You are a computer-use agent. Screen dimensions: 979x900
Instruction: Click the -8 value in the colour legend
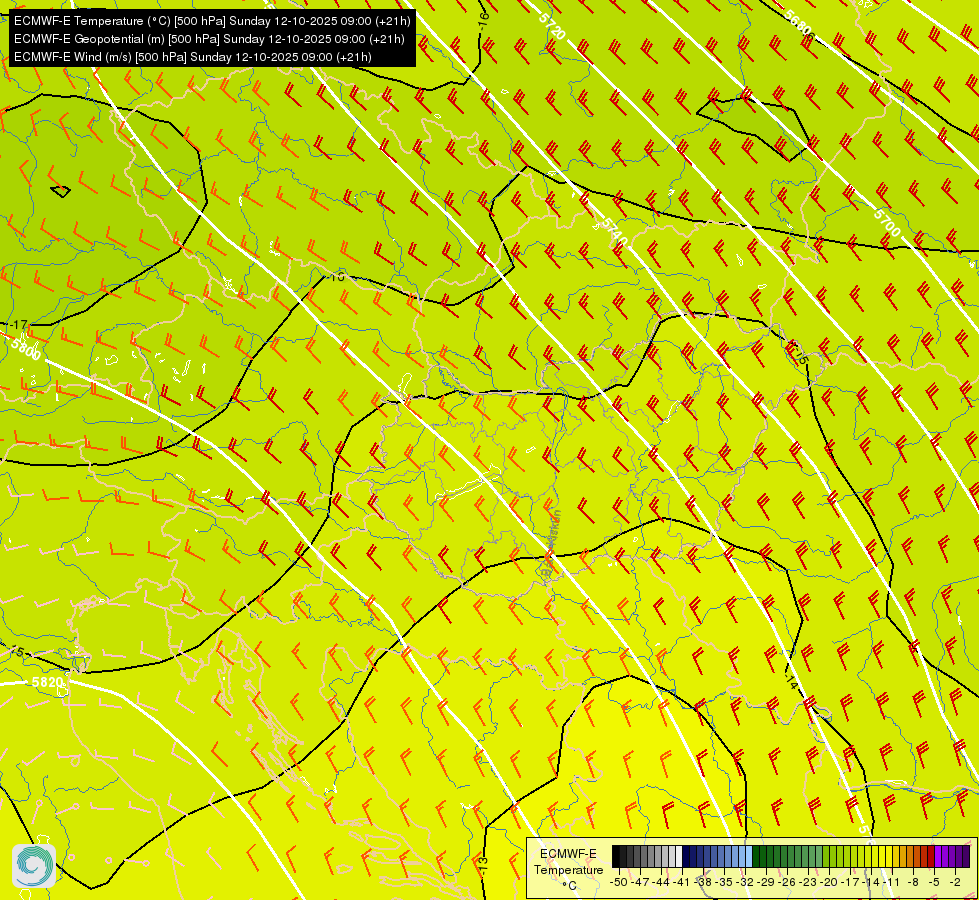(913, 883)
